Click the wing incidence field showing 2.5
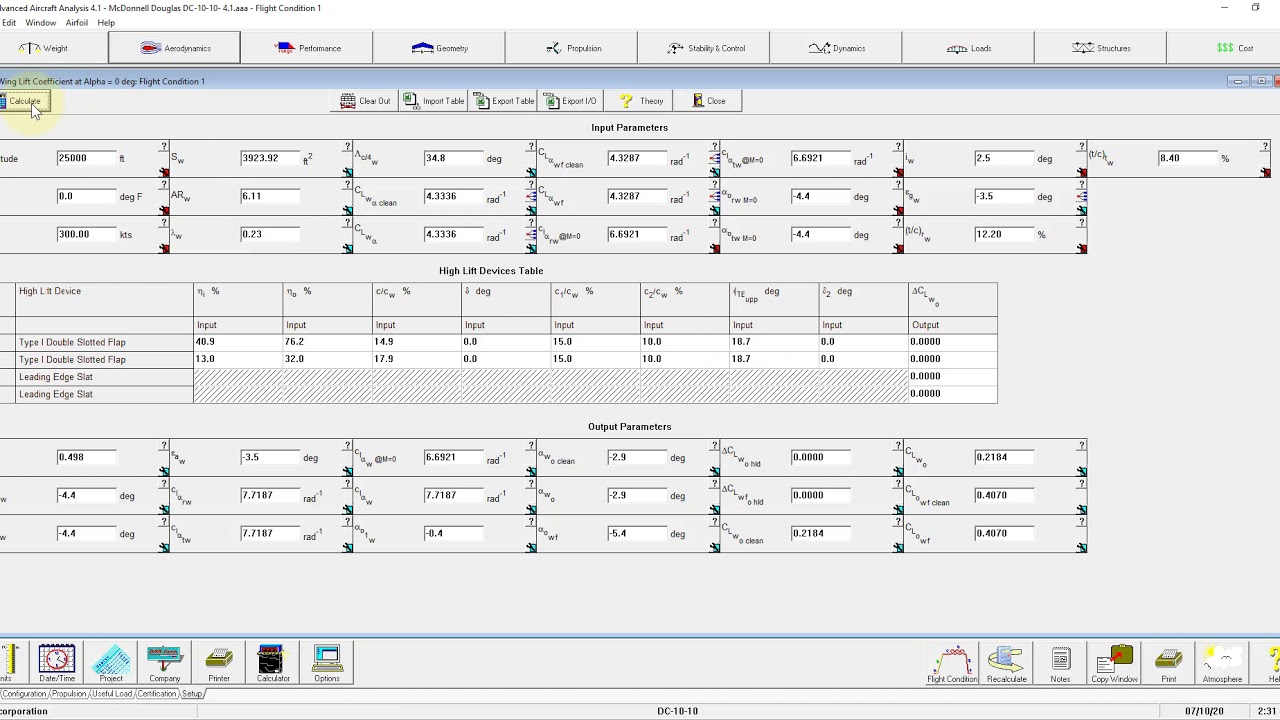1280x720 pixels. (1004, 158)
